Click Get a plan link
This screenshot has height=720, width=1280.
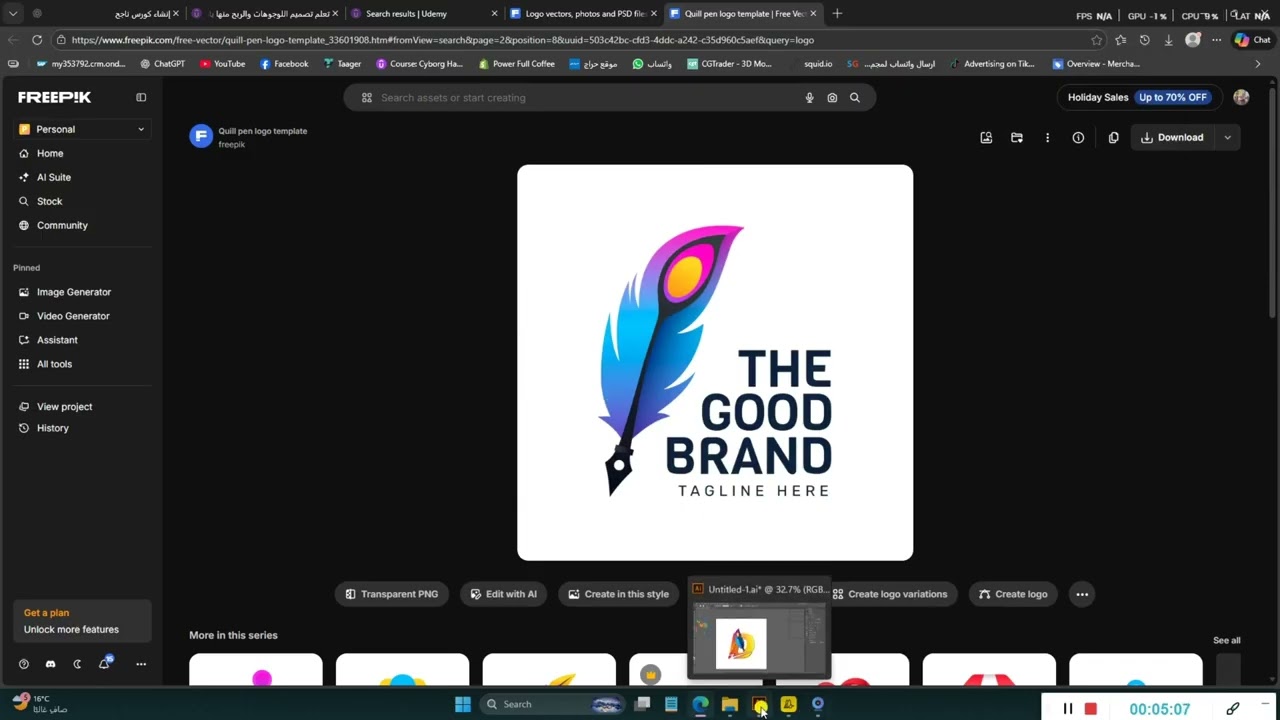(x=46, y=613)
